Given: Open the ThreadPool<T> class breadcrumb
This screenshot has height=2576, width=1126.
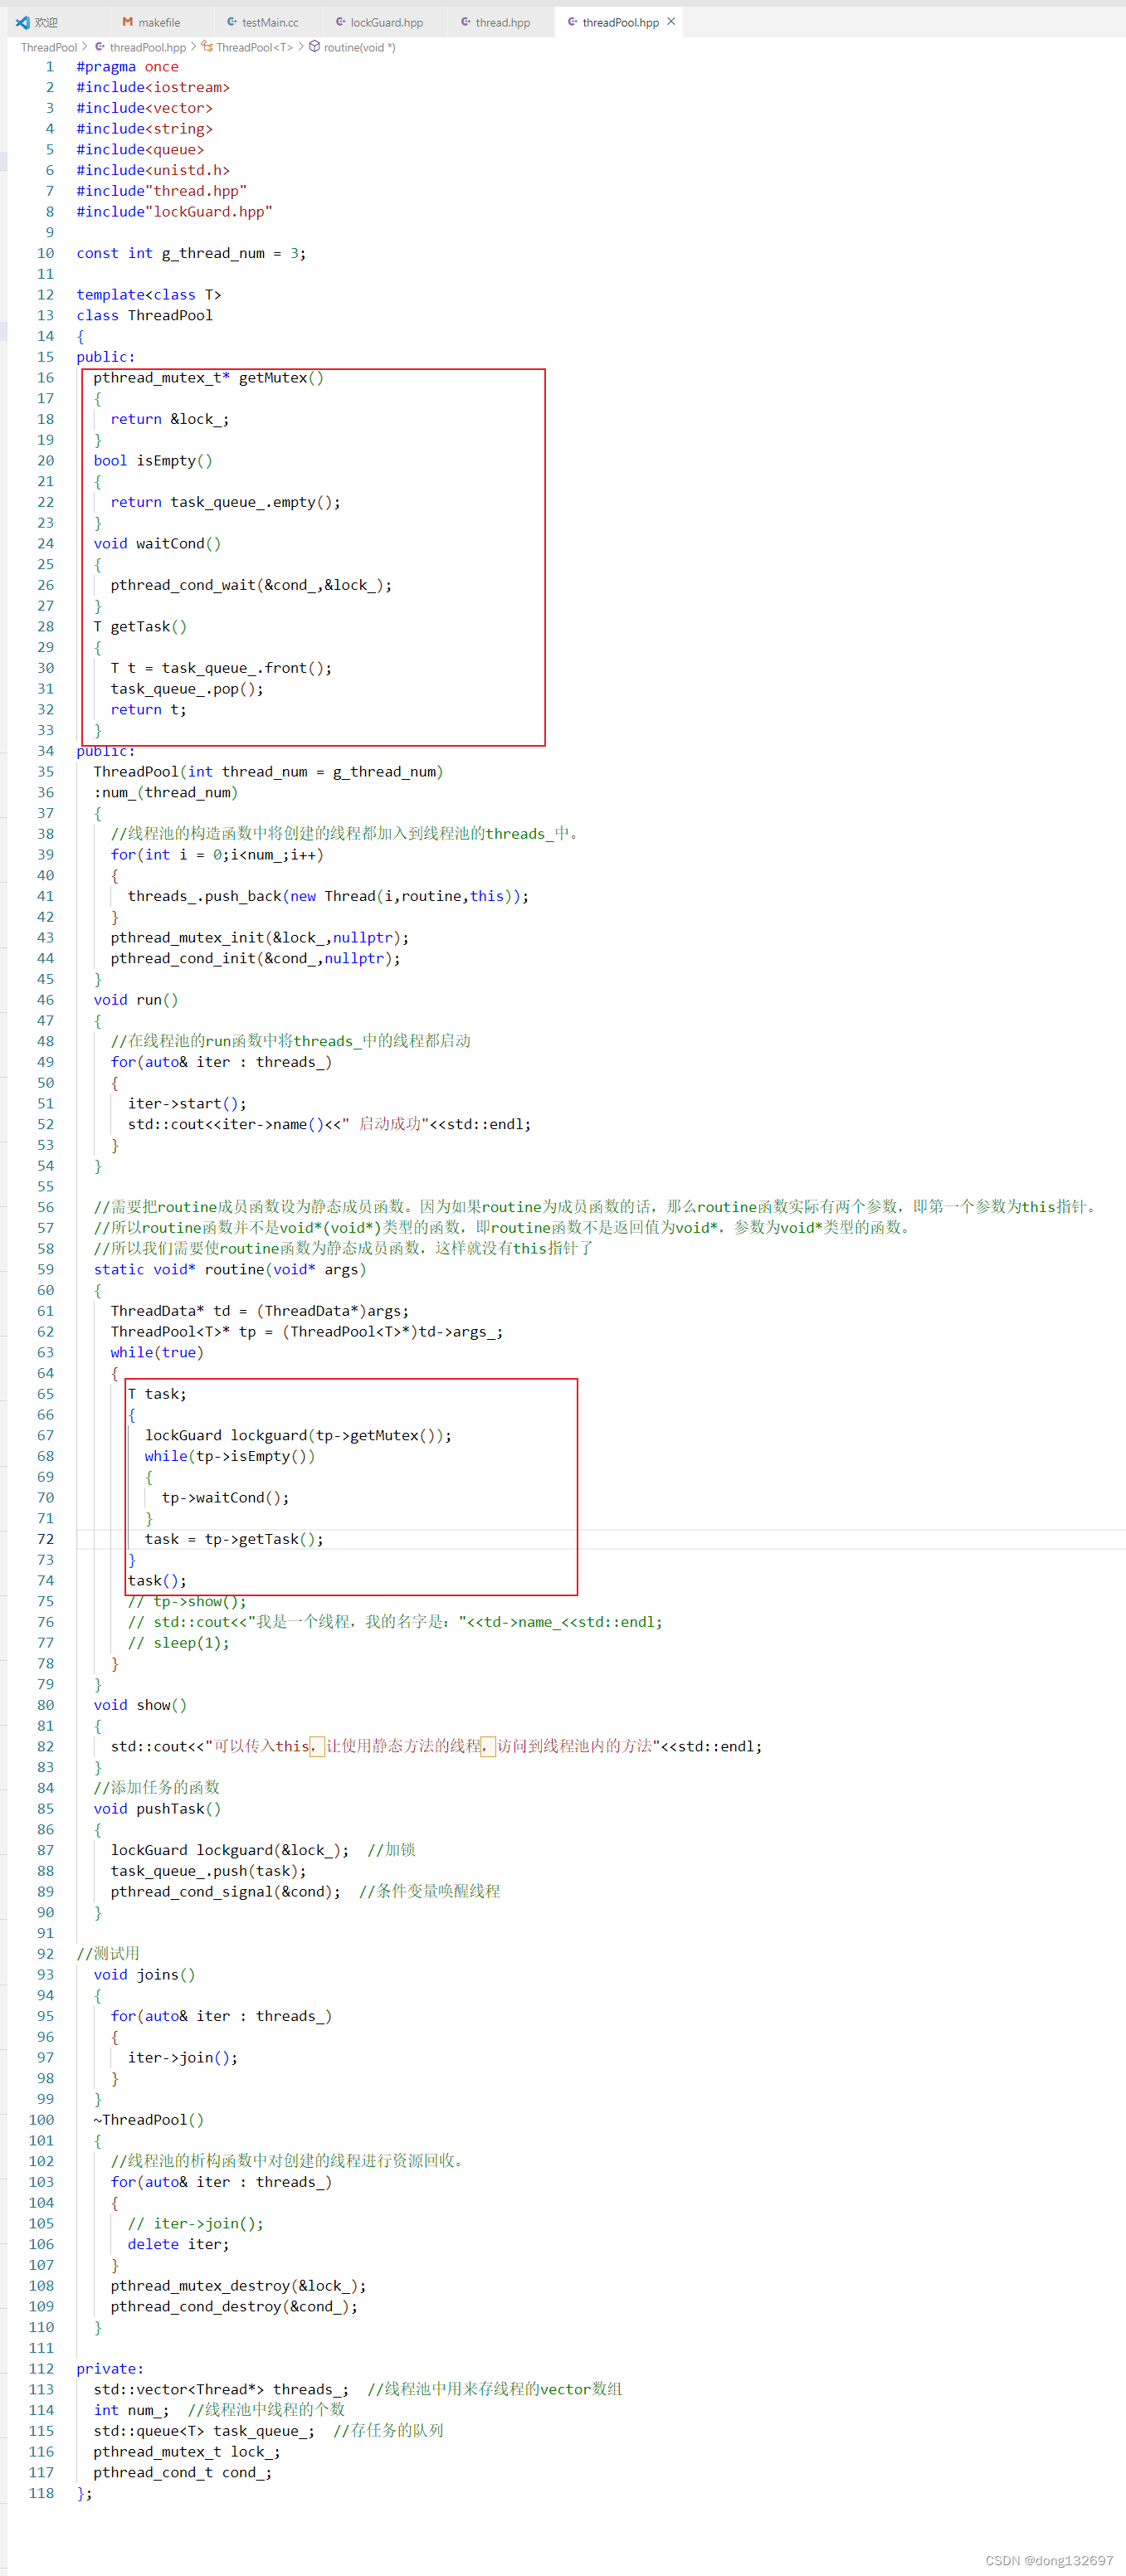Looking at the screenshot, I should [x=254, y=47].
